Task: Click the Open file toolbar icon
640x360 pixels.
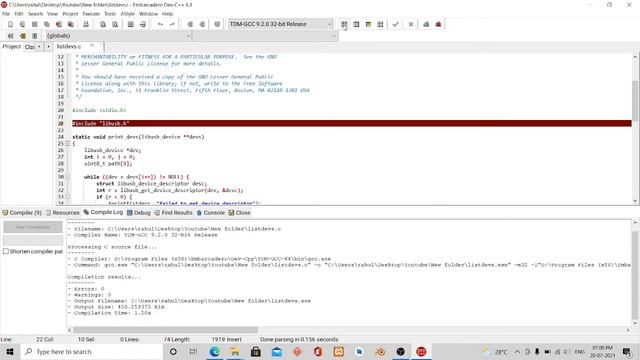Action: coord(22,24)
